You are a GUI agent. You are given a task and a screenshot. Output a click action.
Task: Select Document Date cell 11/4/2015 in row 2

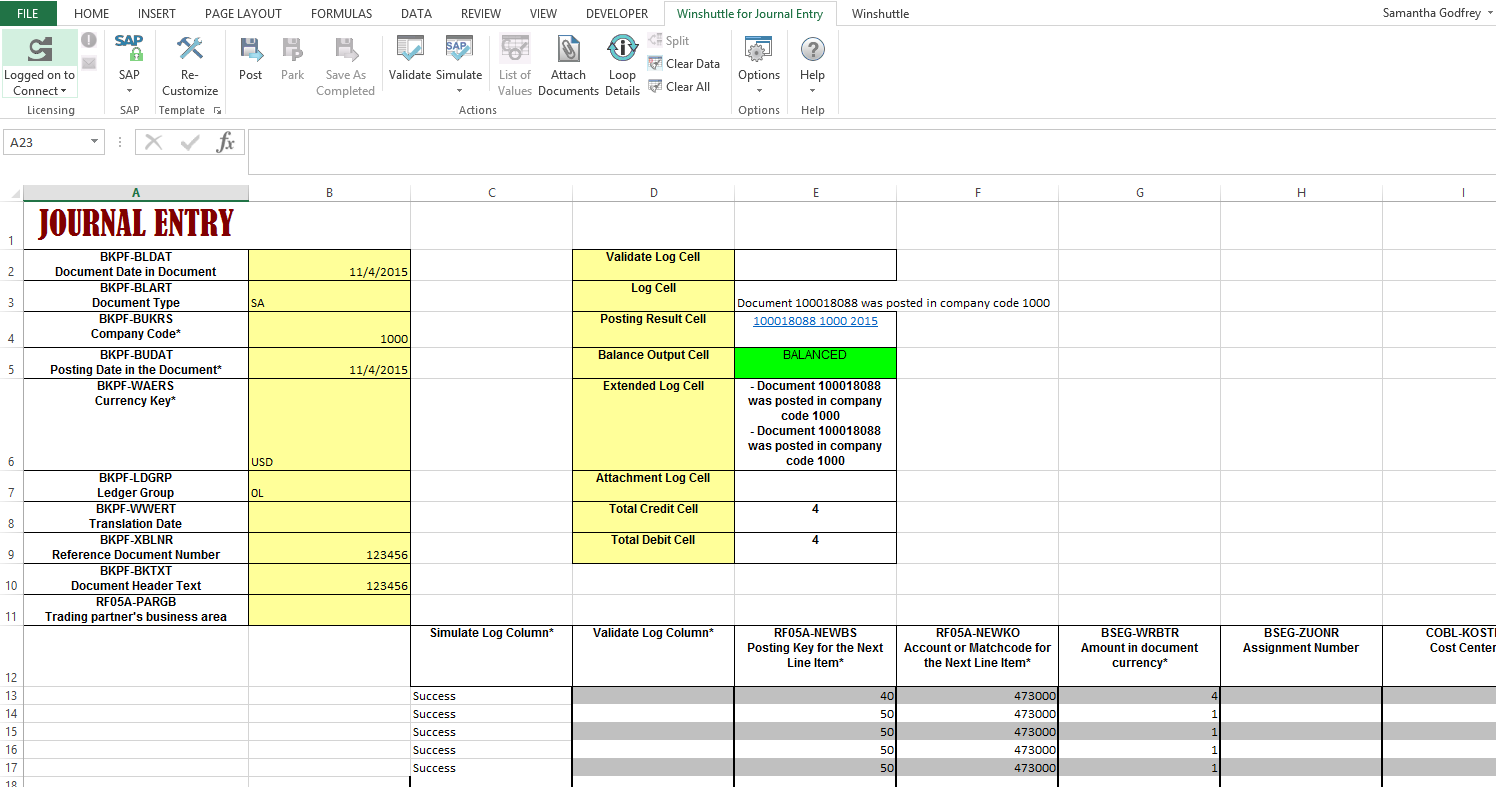329,265
